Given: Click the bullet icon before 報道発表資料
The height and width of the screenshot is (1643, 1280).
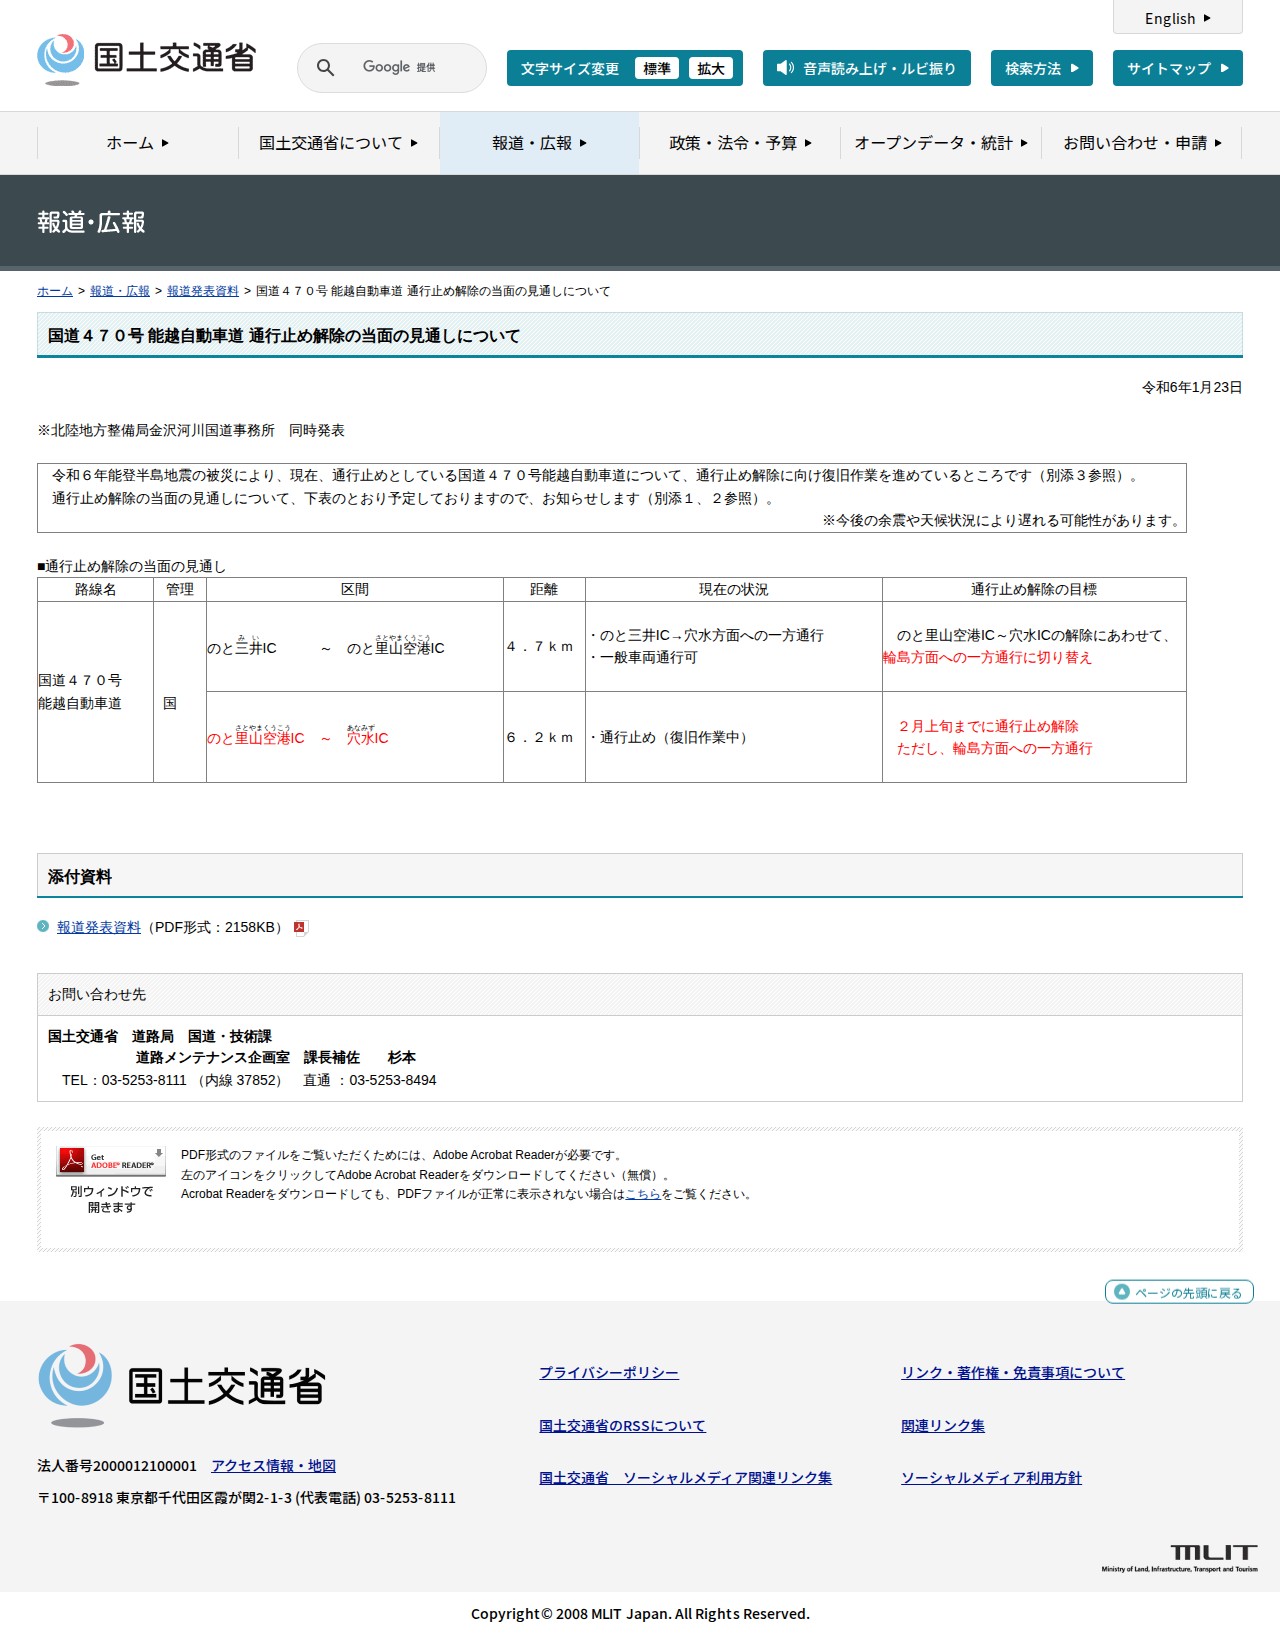Looking at the screenshot, I should click(x=43, y=926).
